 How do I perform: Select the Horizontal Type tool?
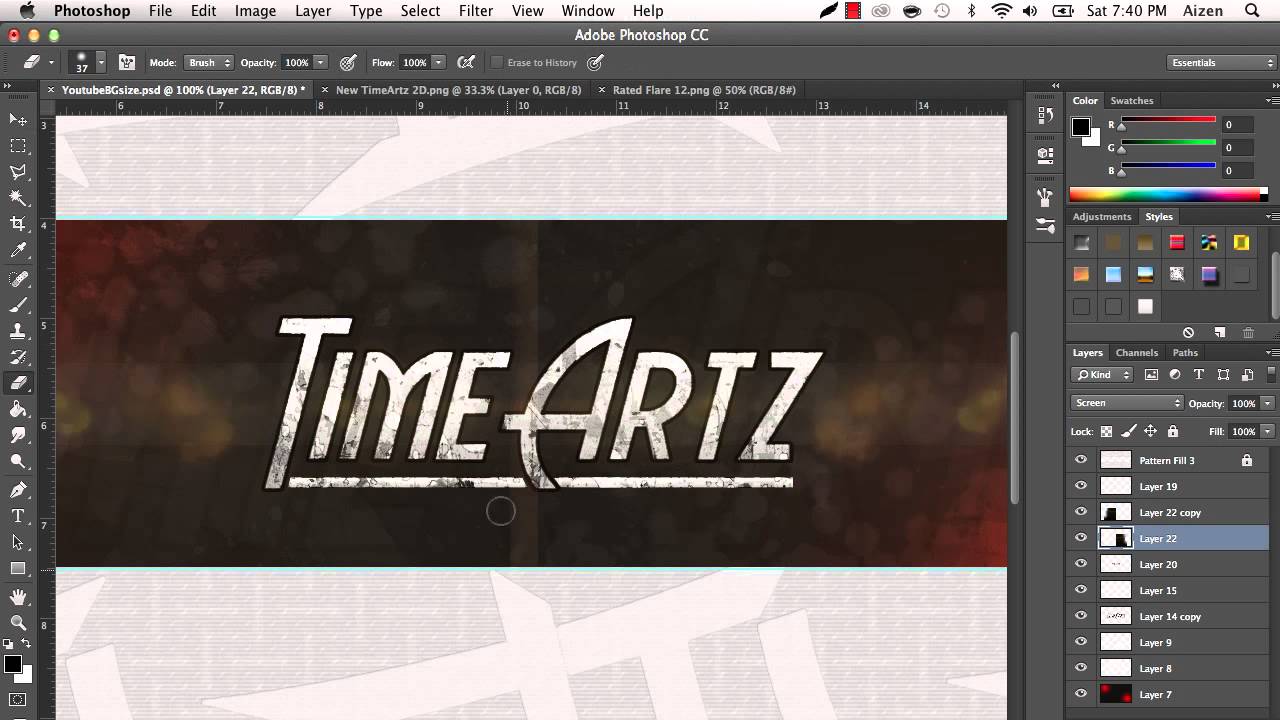click(x=18, y=516)
